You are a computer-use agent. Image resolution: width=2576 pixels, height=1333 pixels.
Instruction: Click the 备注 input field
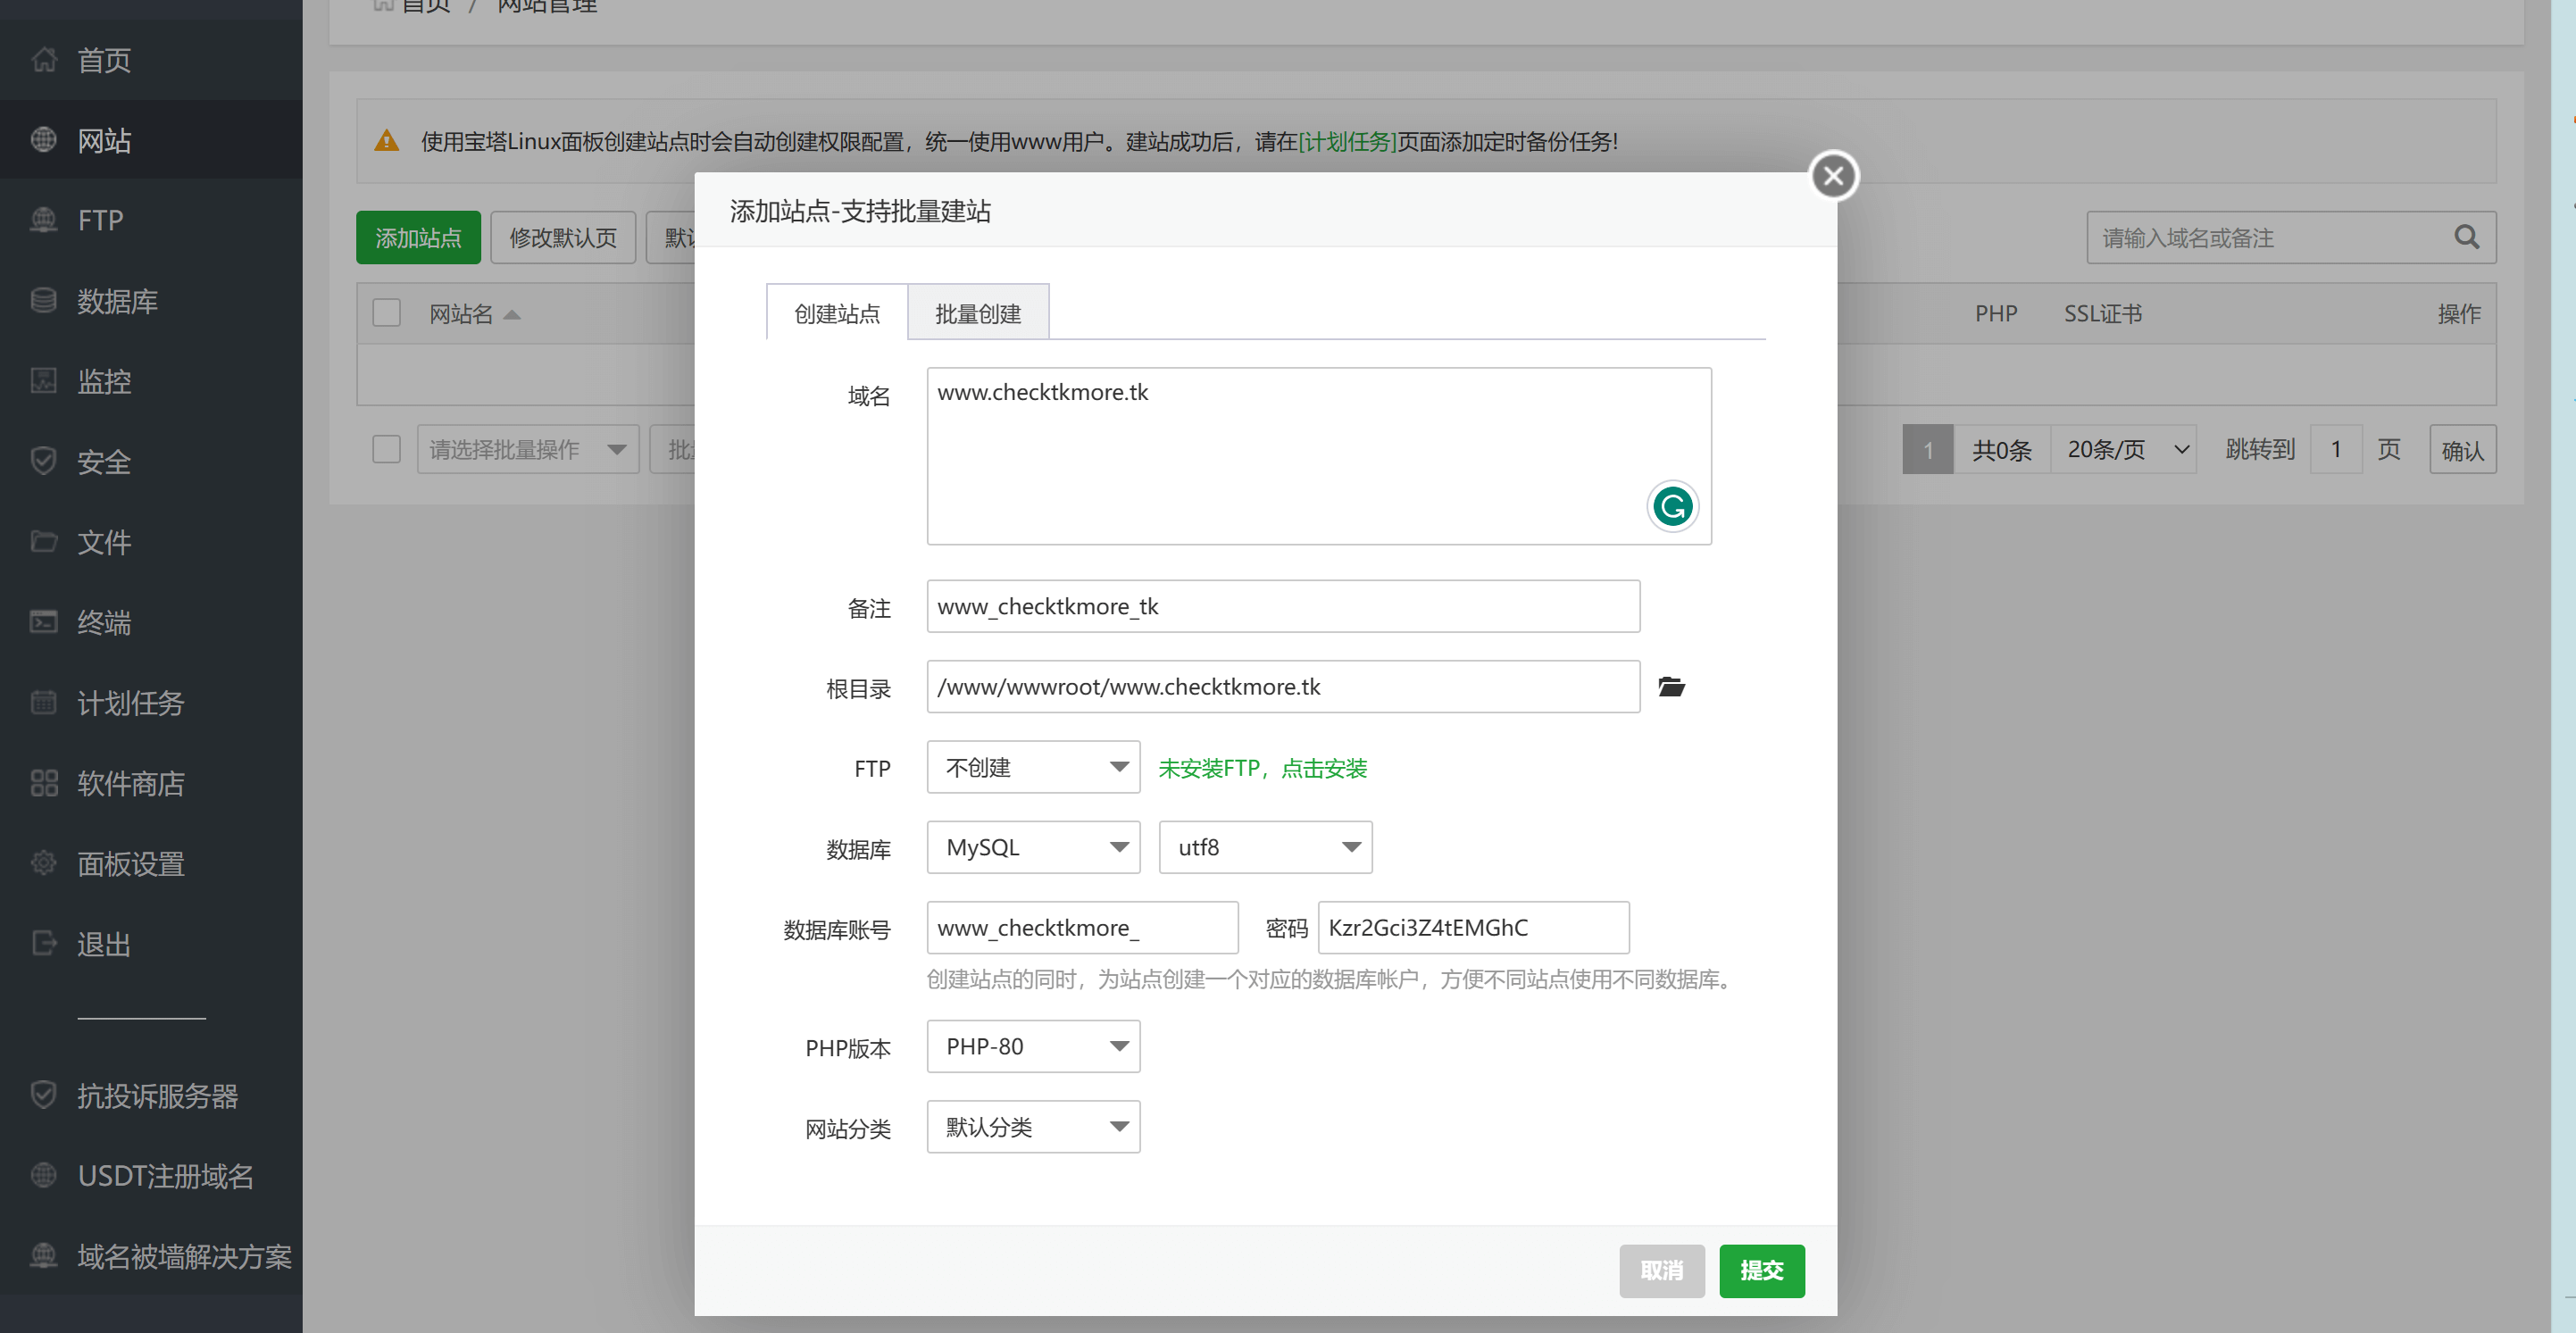click(x=1283, y=606)
